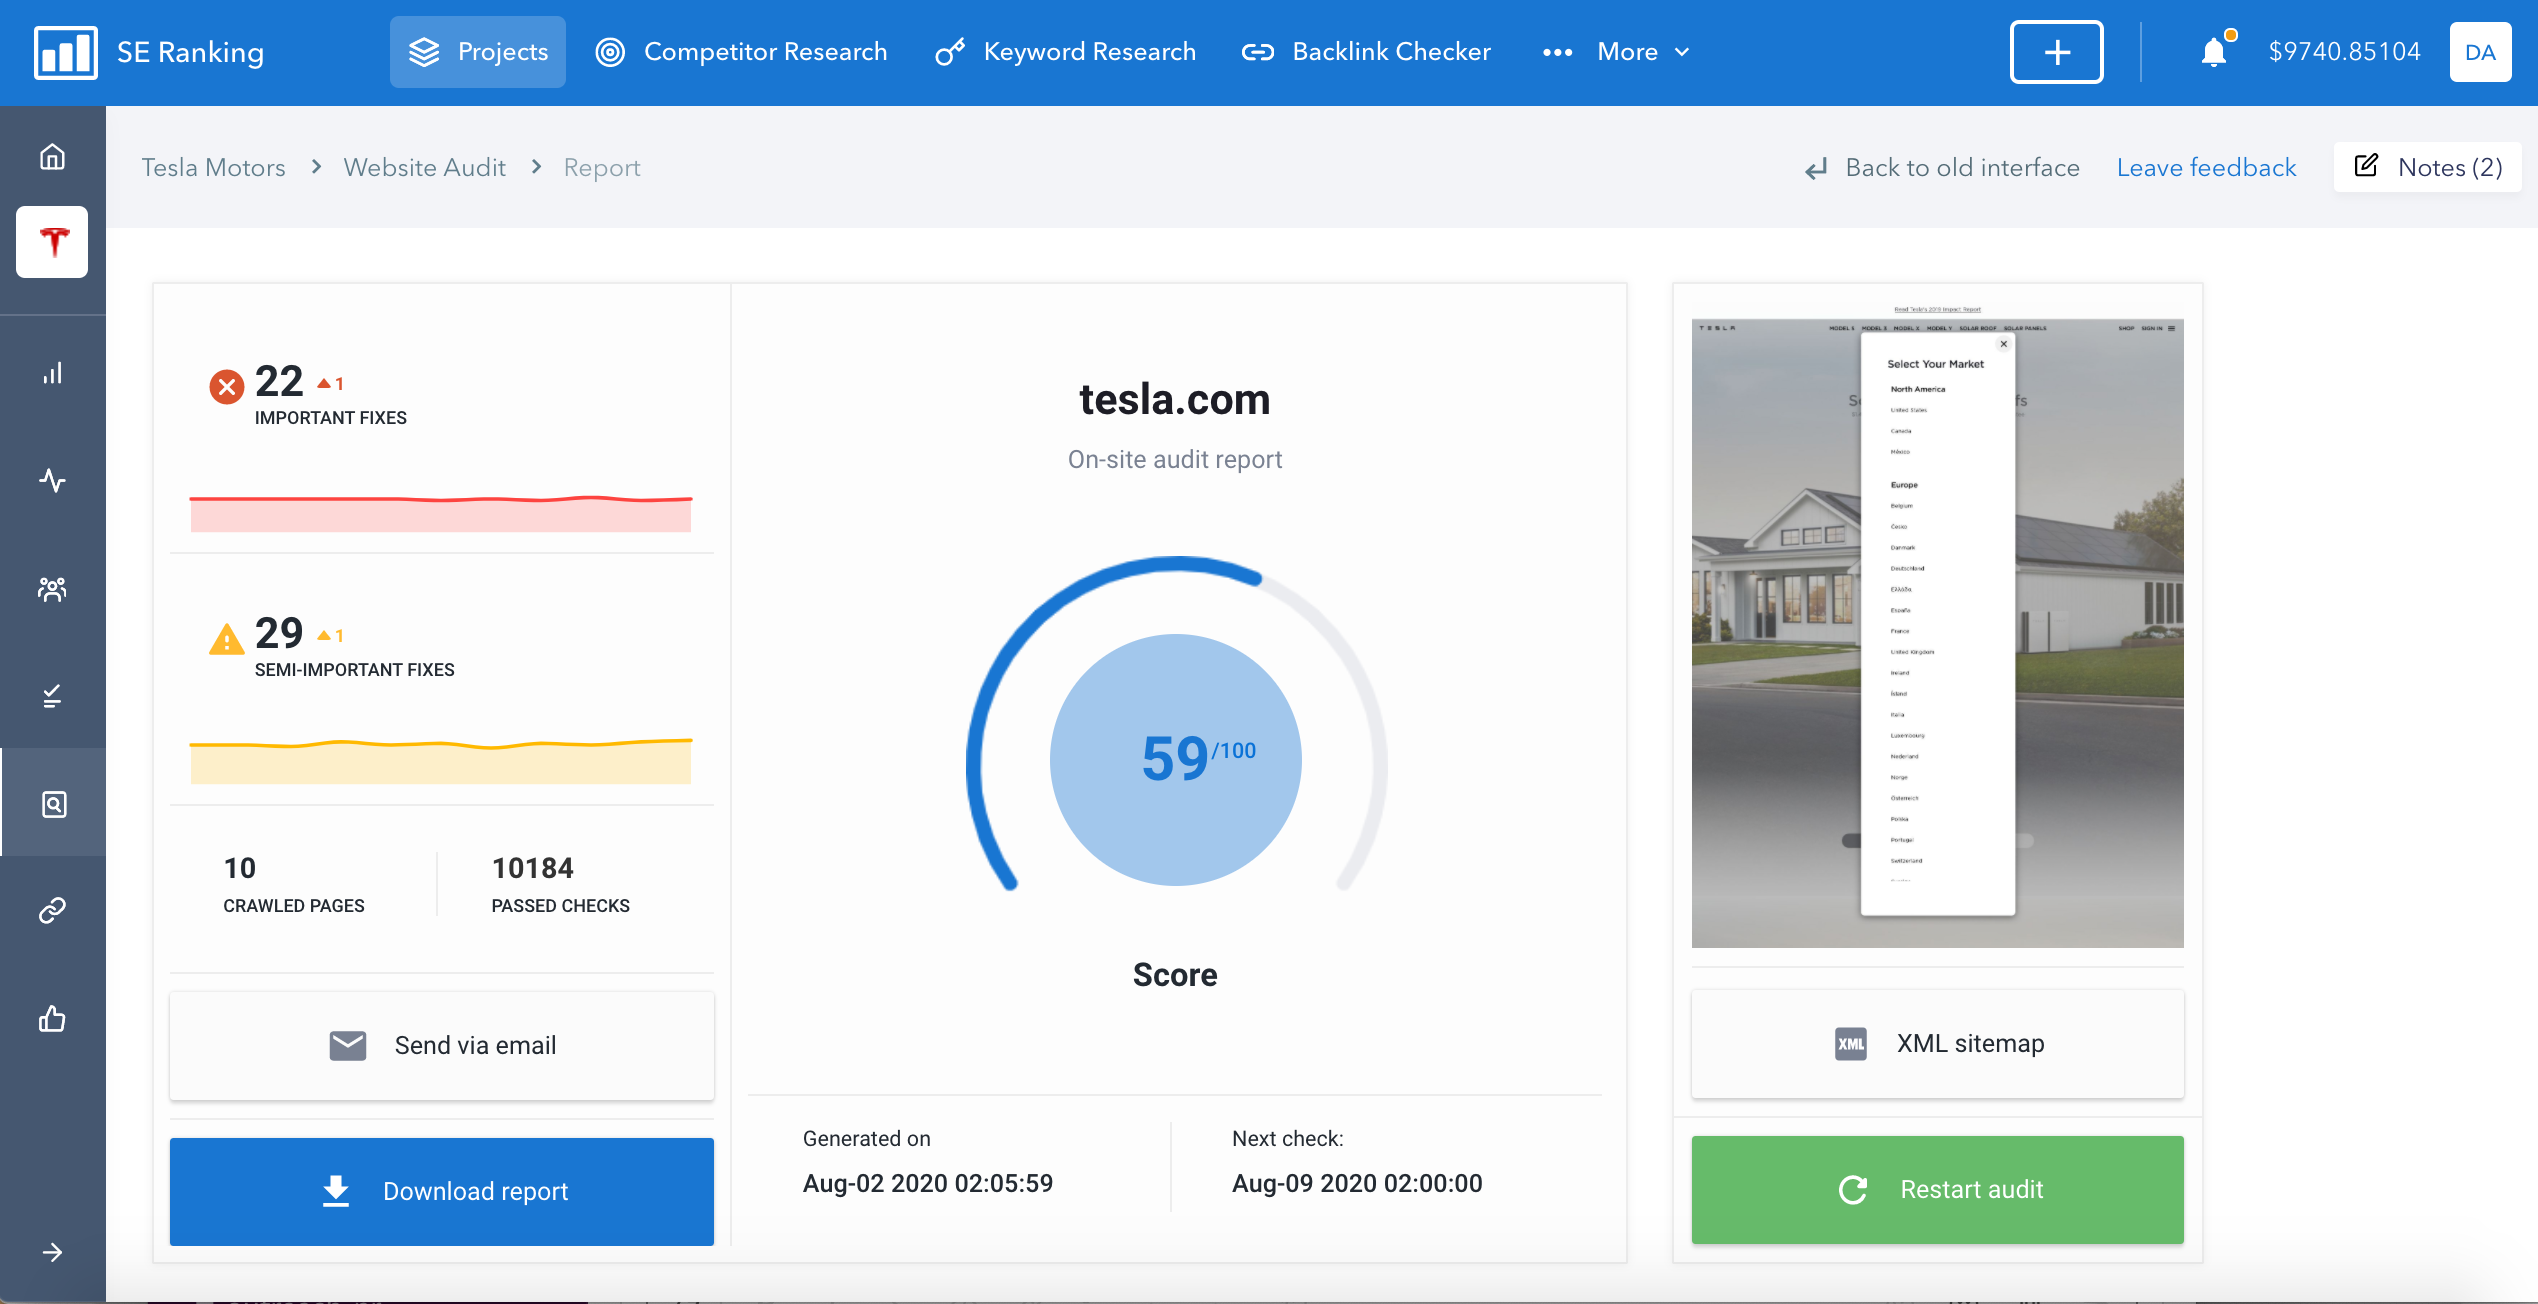Click Leave feedback link
Screen dimensions: 2538x1304
pos(2206,168)
